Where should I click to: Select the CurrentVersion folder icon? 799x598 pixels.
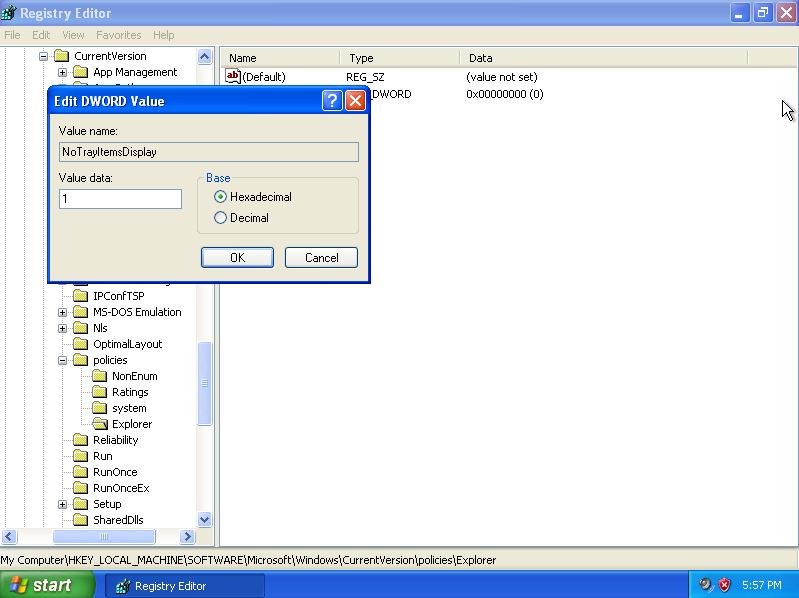click(x=62, y=56)
